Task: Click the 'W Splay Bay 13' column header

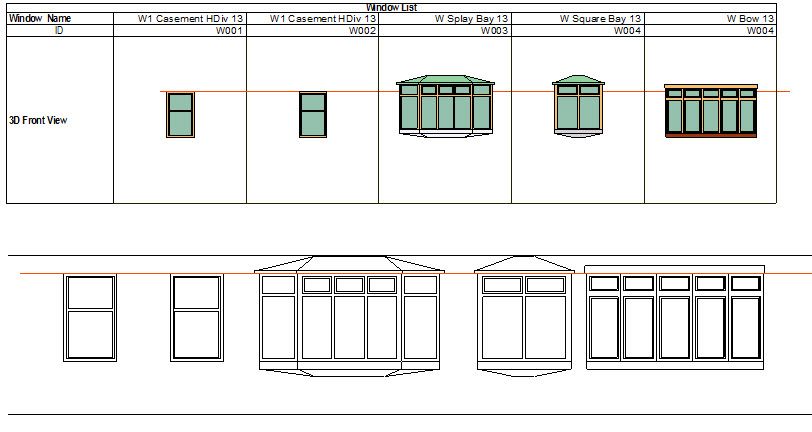Action: point(445,19)
